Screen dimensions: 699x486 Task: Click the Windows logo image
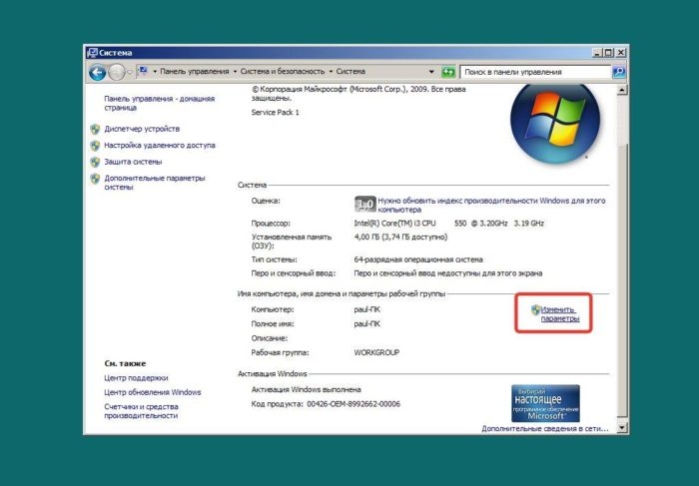(x=555, y=122)
